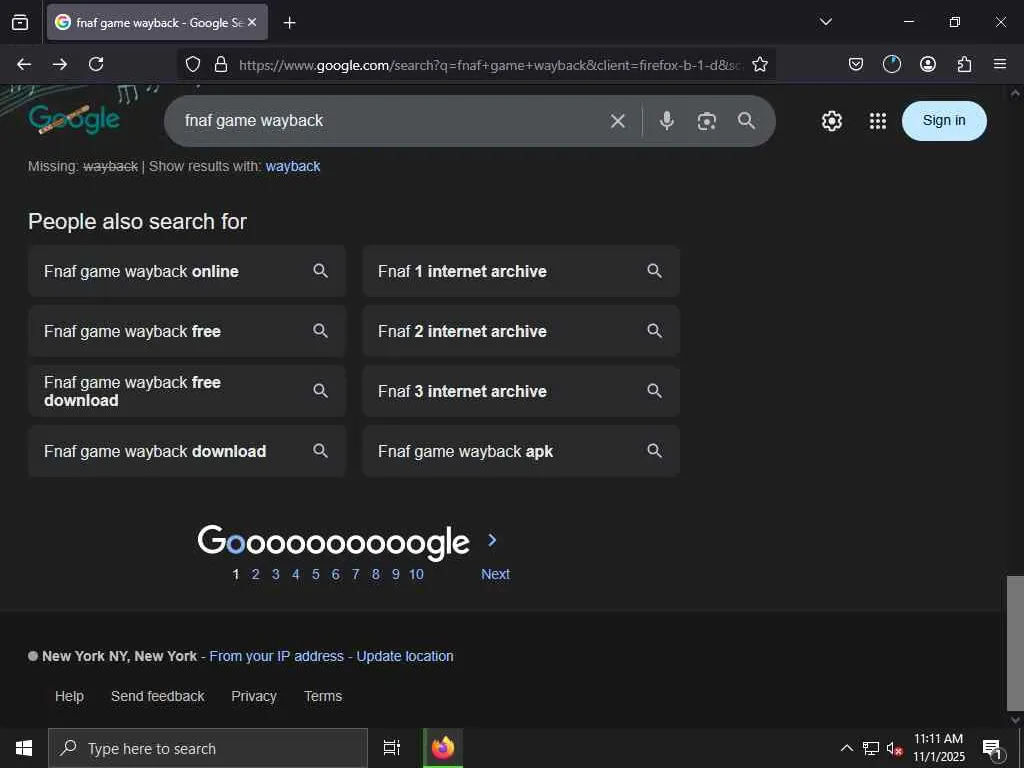Go to Google home via logo
The width and height of the screenshot is (1024, 768).
74,119
